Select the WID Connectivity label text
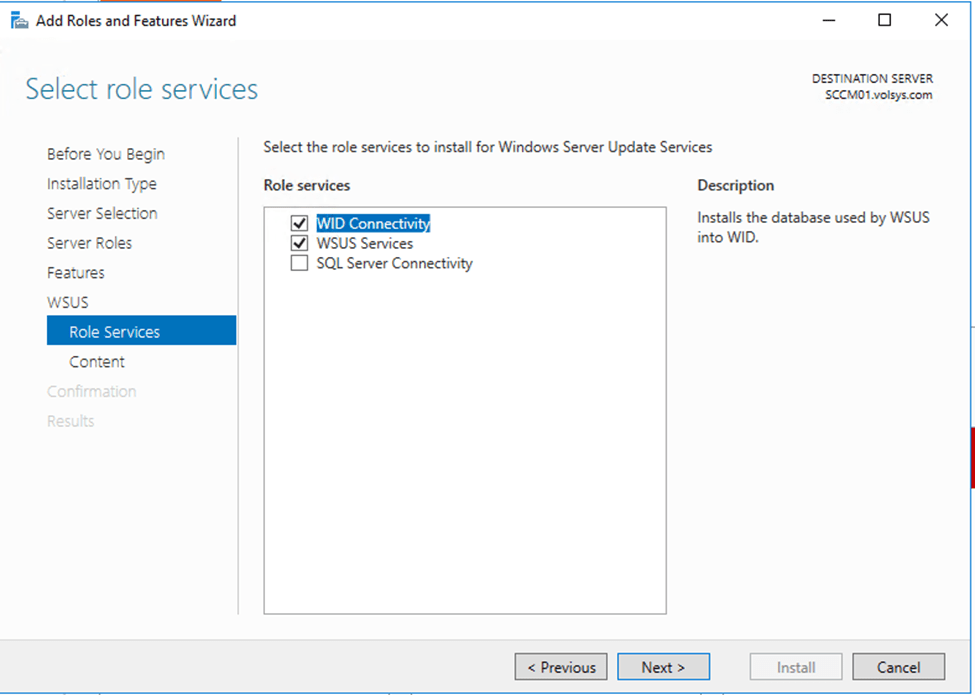Screen dimensions: 975x695 click(x=373, y=224)
